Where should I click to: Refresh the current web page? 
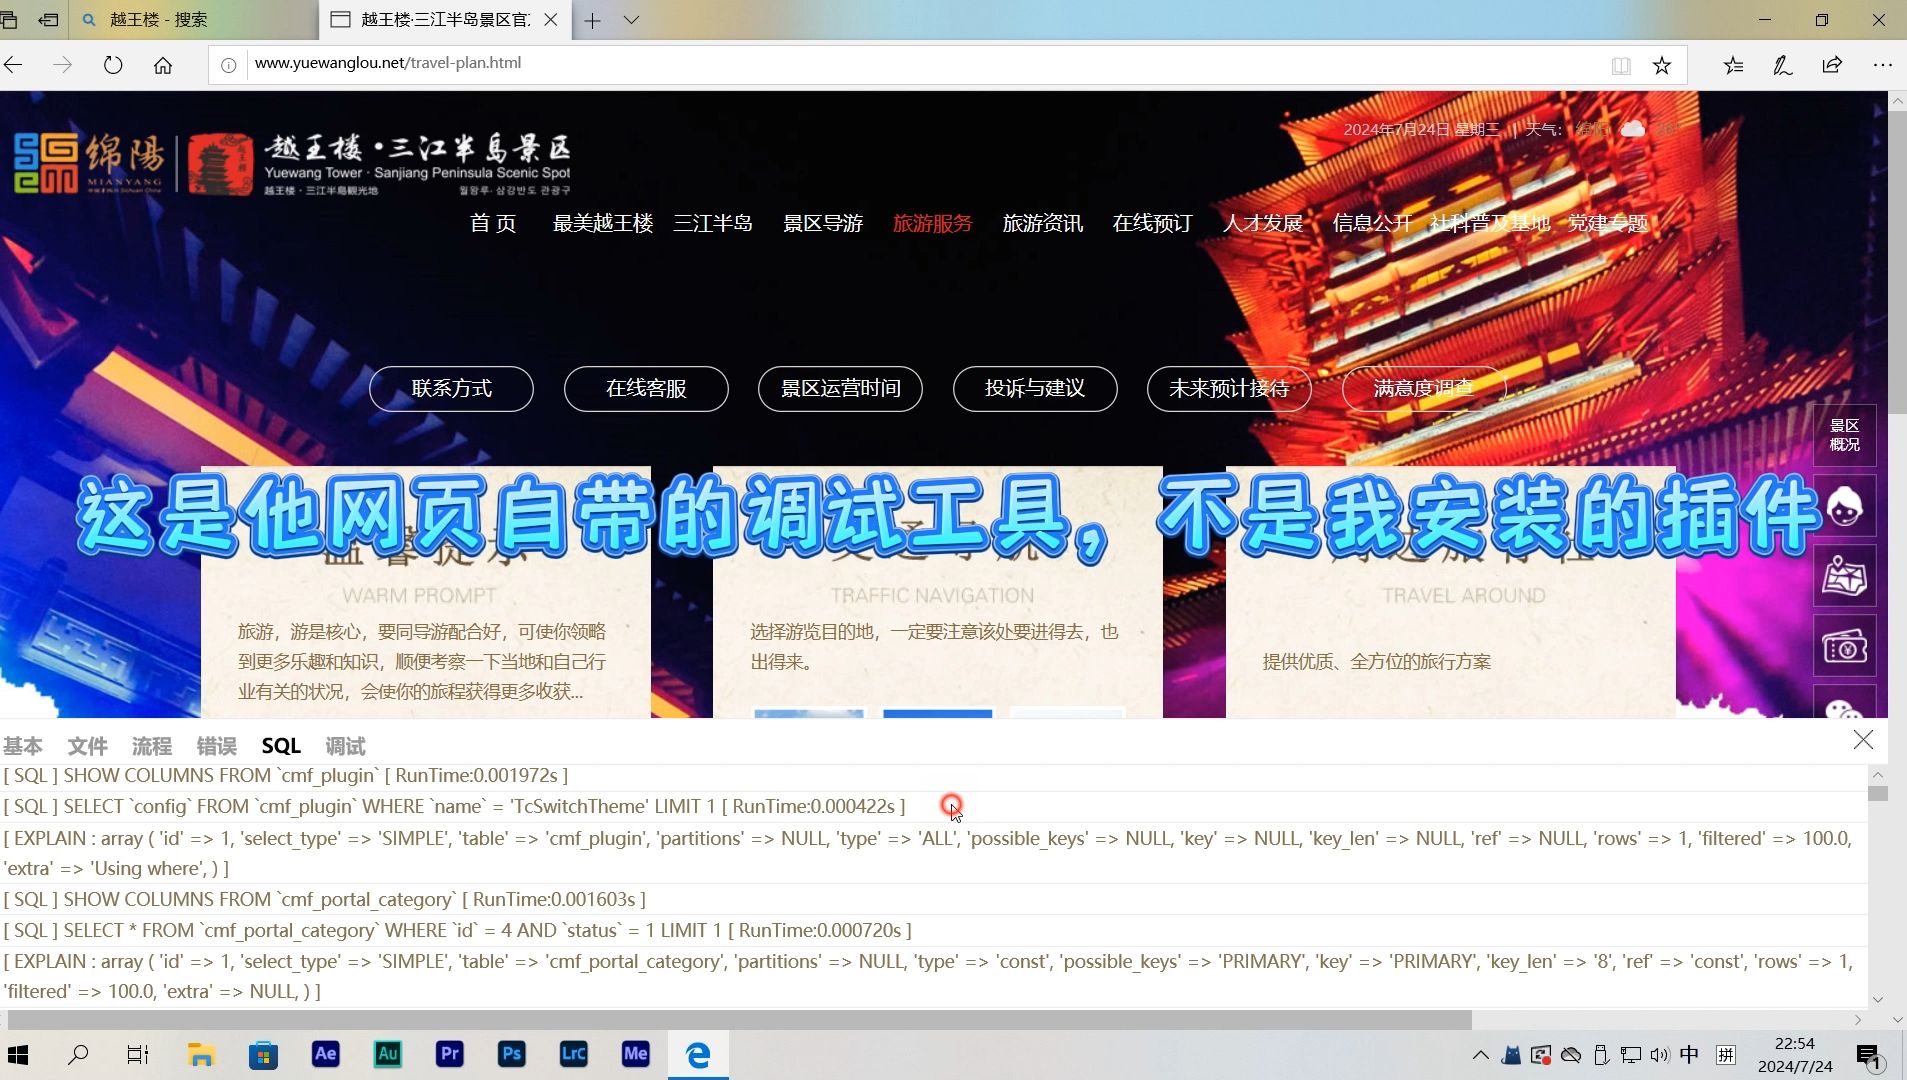[x=113, y=65]
